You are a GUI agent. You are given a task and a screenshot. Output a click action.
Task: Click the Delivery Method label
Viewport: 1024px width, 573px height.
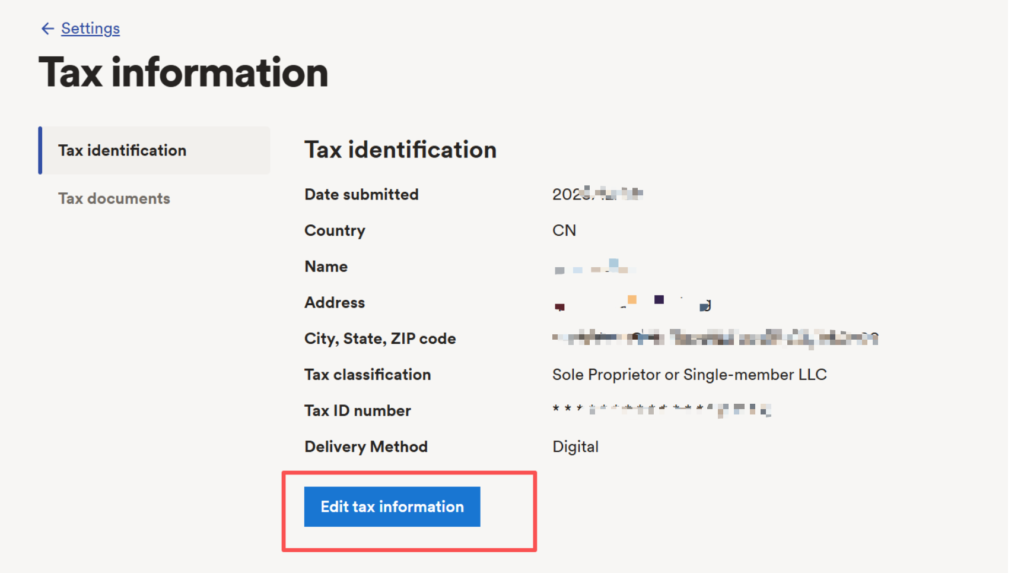[365, 447]
